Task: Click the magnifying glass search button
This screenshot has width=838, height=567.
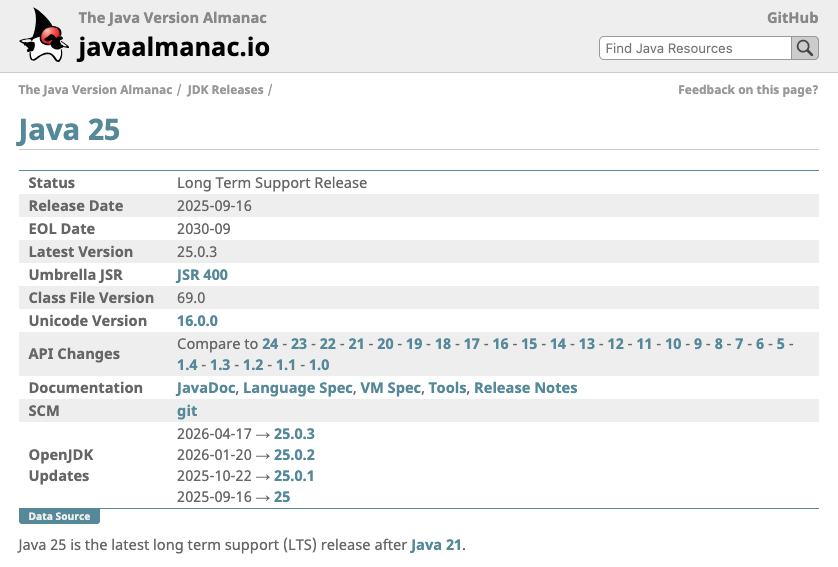Action: click(805, 48)
